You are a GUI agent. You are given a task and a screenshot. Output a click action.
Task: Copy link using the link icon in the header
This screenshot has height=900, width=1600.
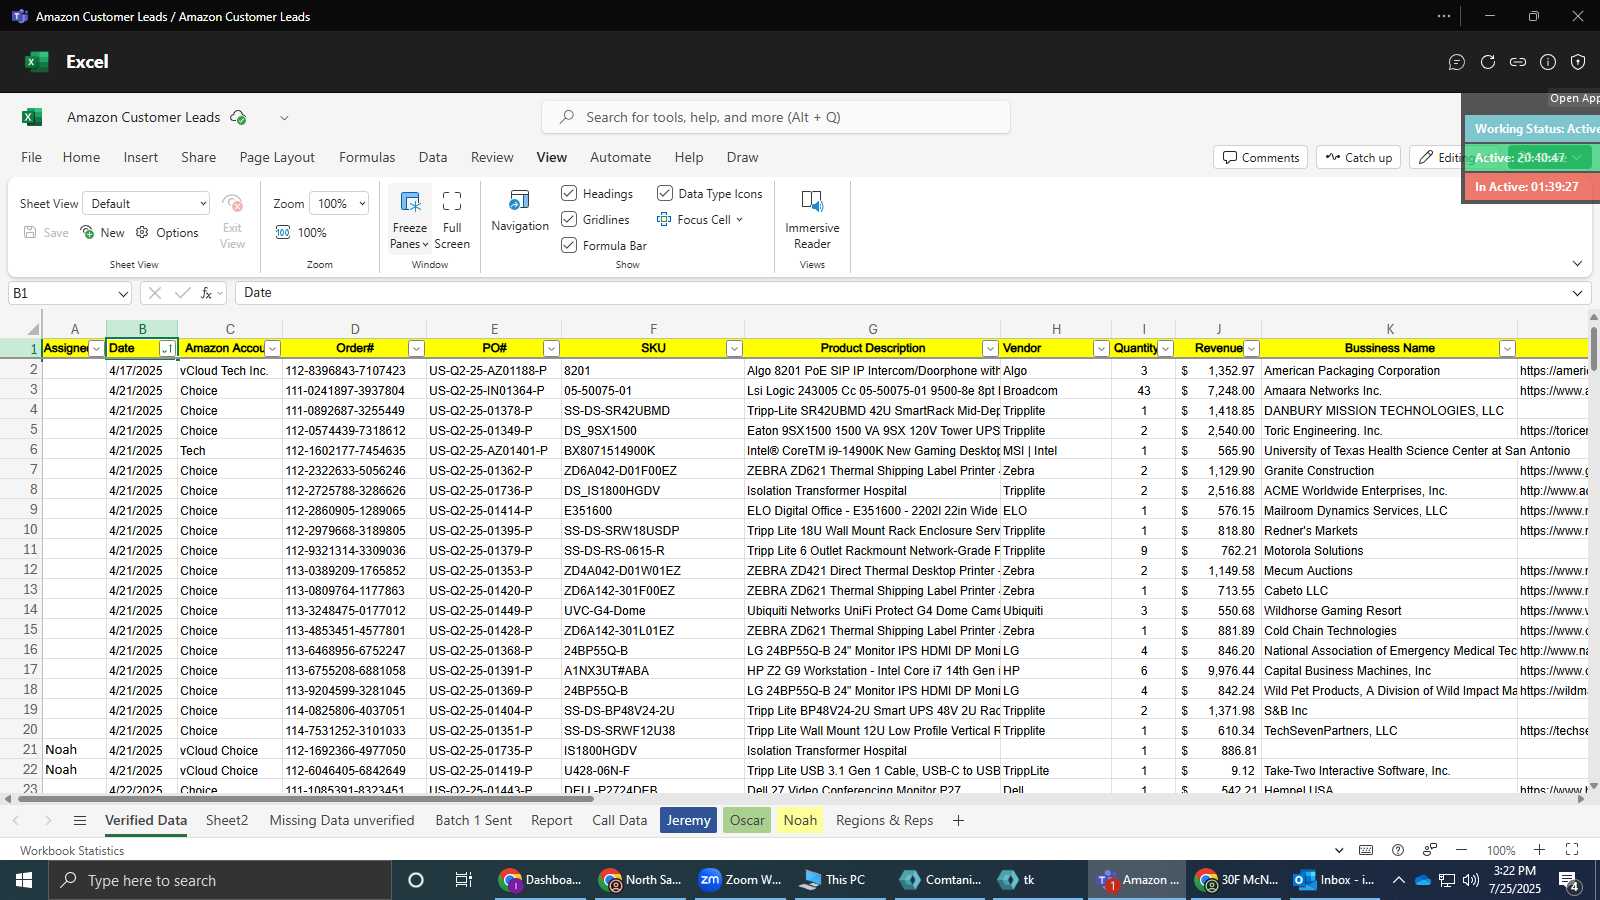tap(1518, 62)
